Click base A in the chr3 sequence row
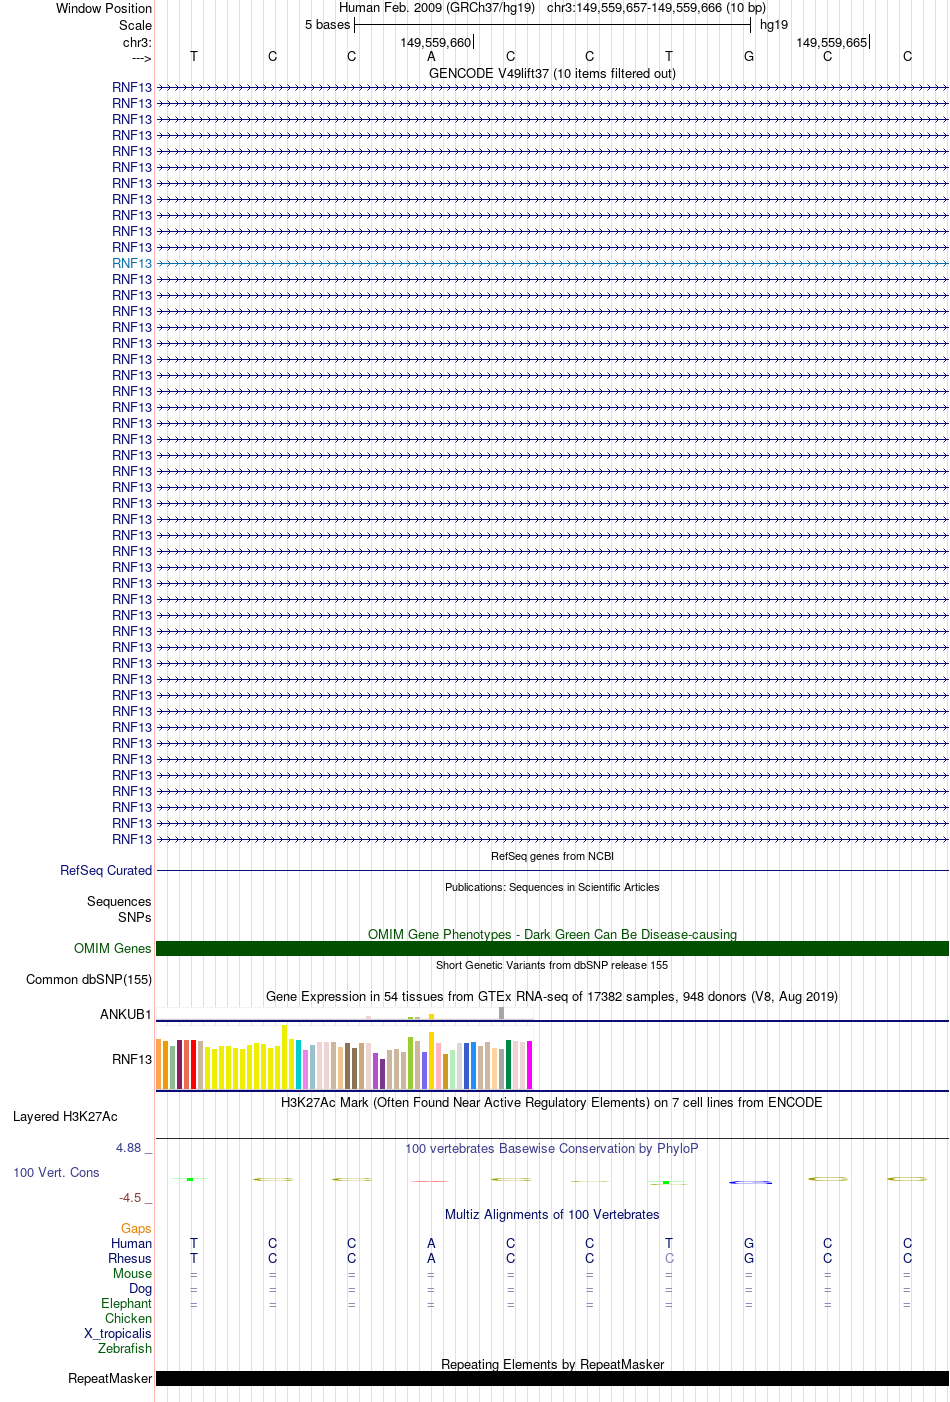The width and height of the screenshot is (950, 1402). 431,56
